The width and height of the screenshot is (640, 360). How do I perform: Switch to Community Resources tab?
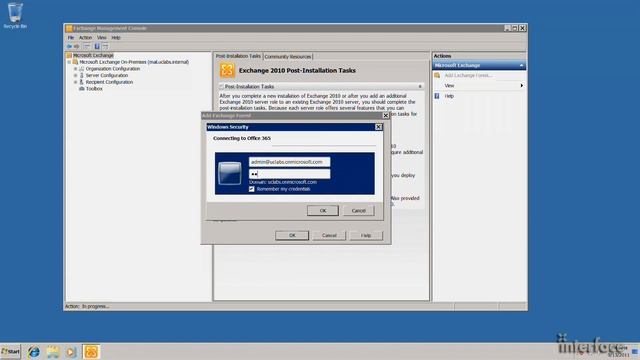pyautogui.click(x=288, y=56)
